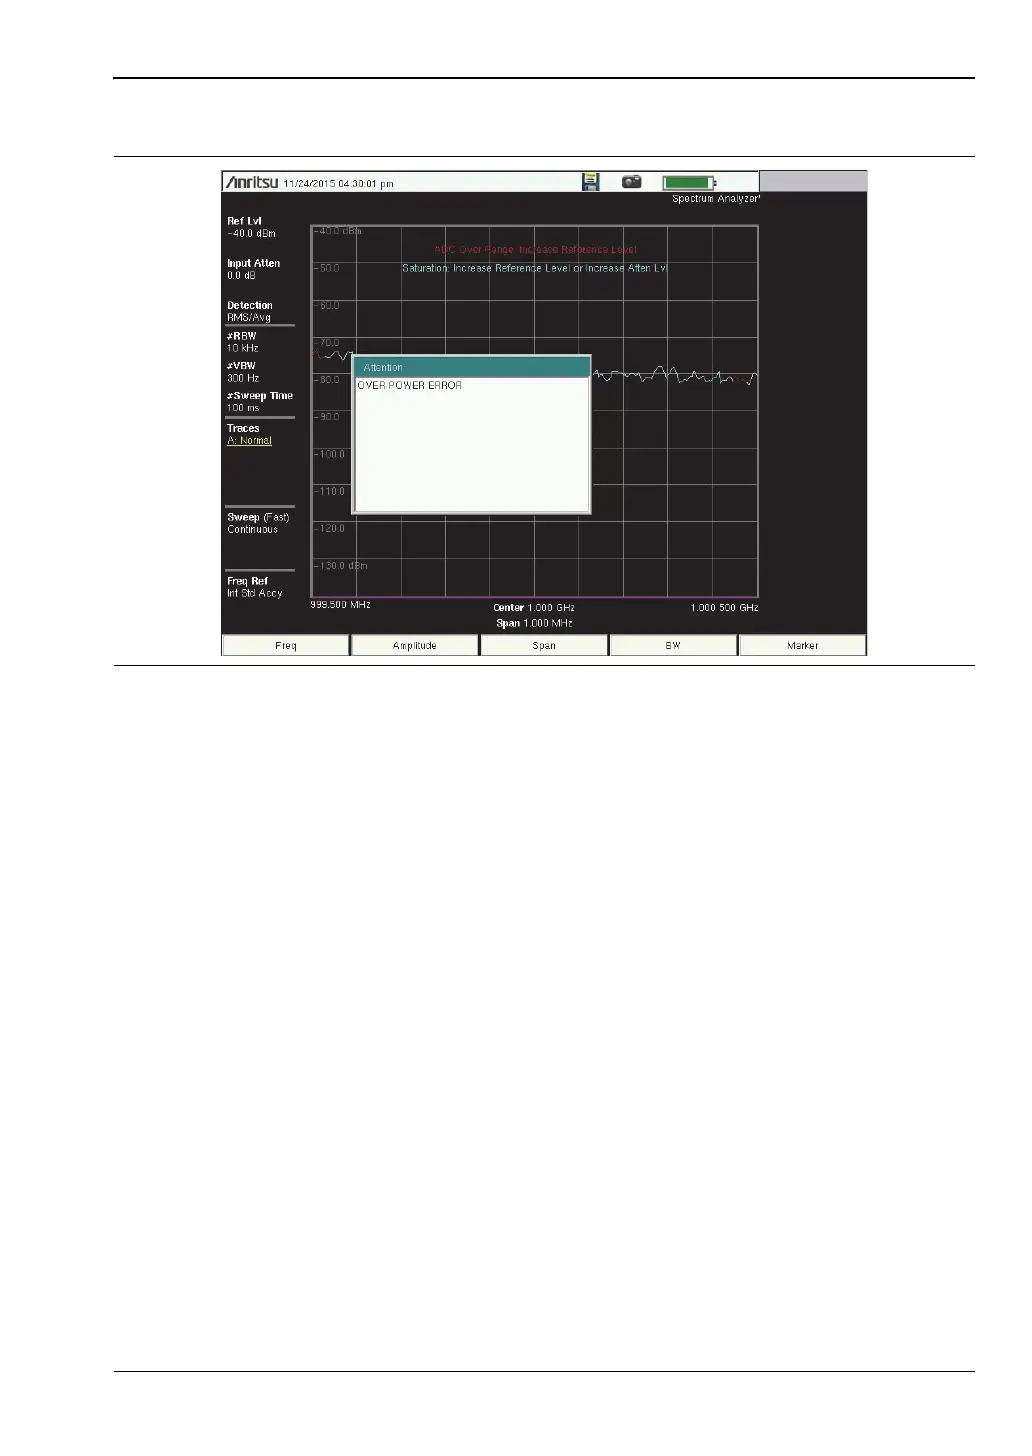The image size is (1032, 1456).
Task: Click the Saturation warning message
Action: [x=534, y=268]
